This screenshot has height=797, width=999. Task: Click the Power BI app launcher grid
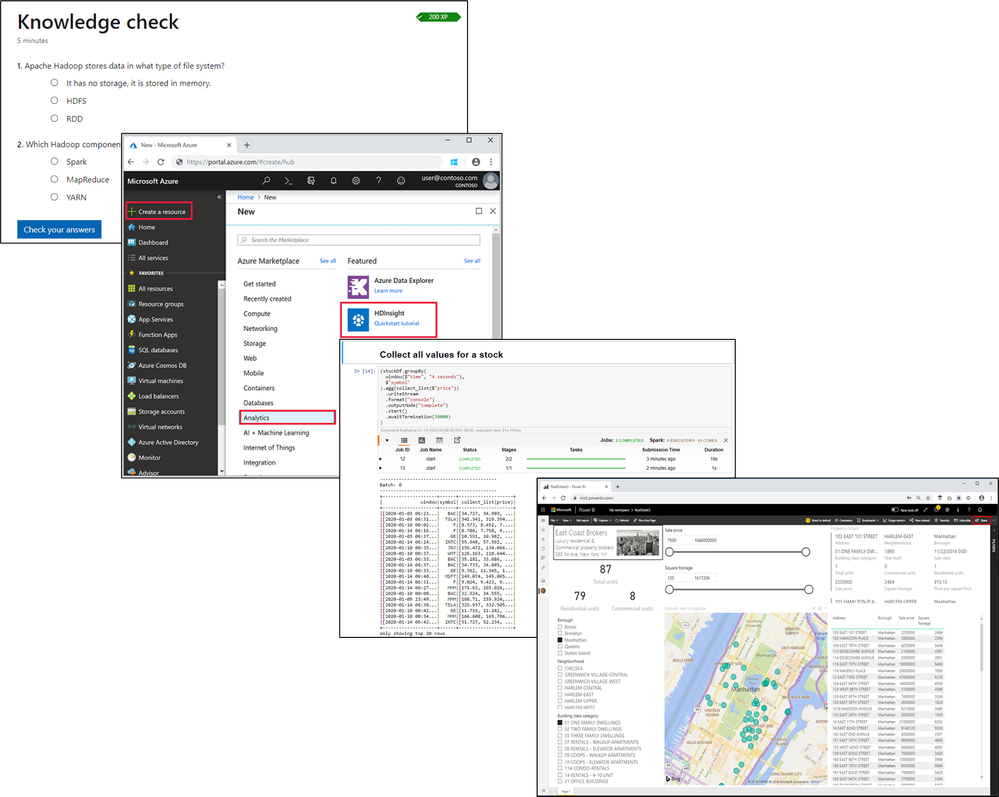click(543, 510)
